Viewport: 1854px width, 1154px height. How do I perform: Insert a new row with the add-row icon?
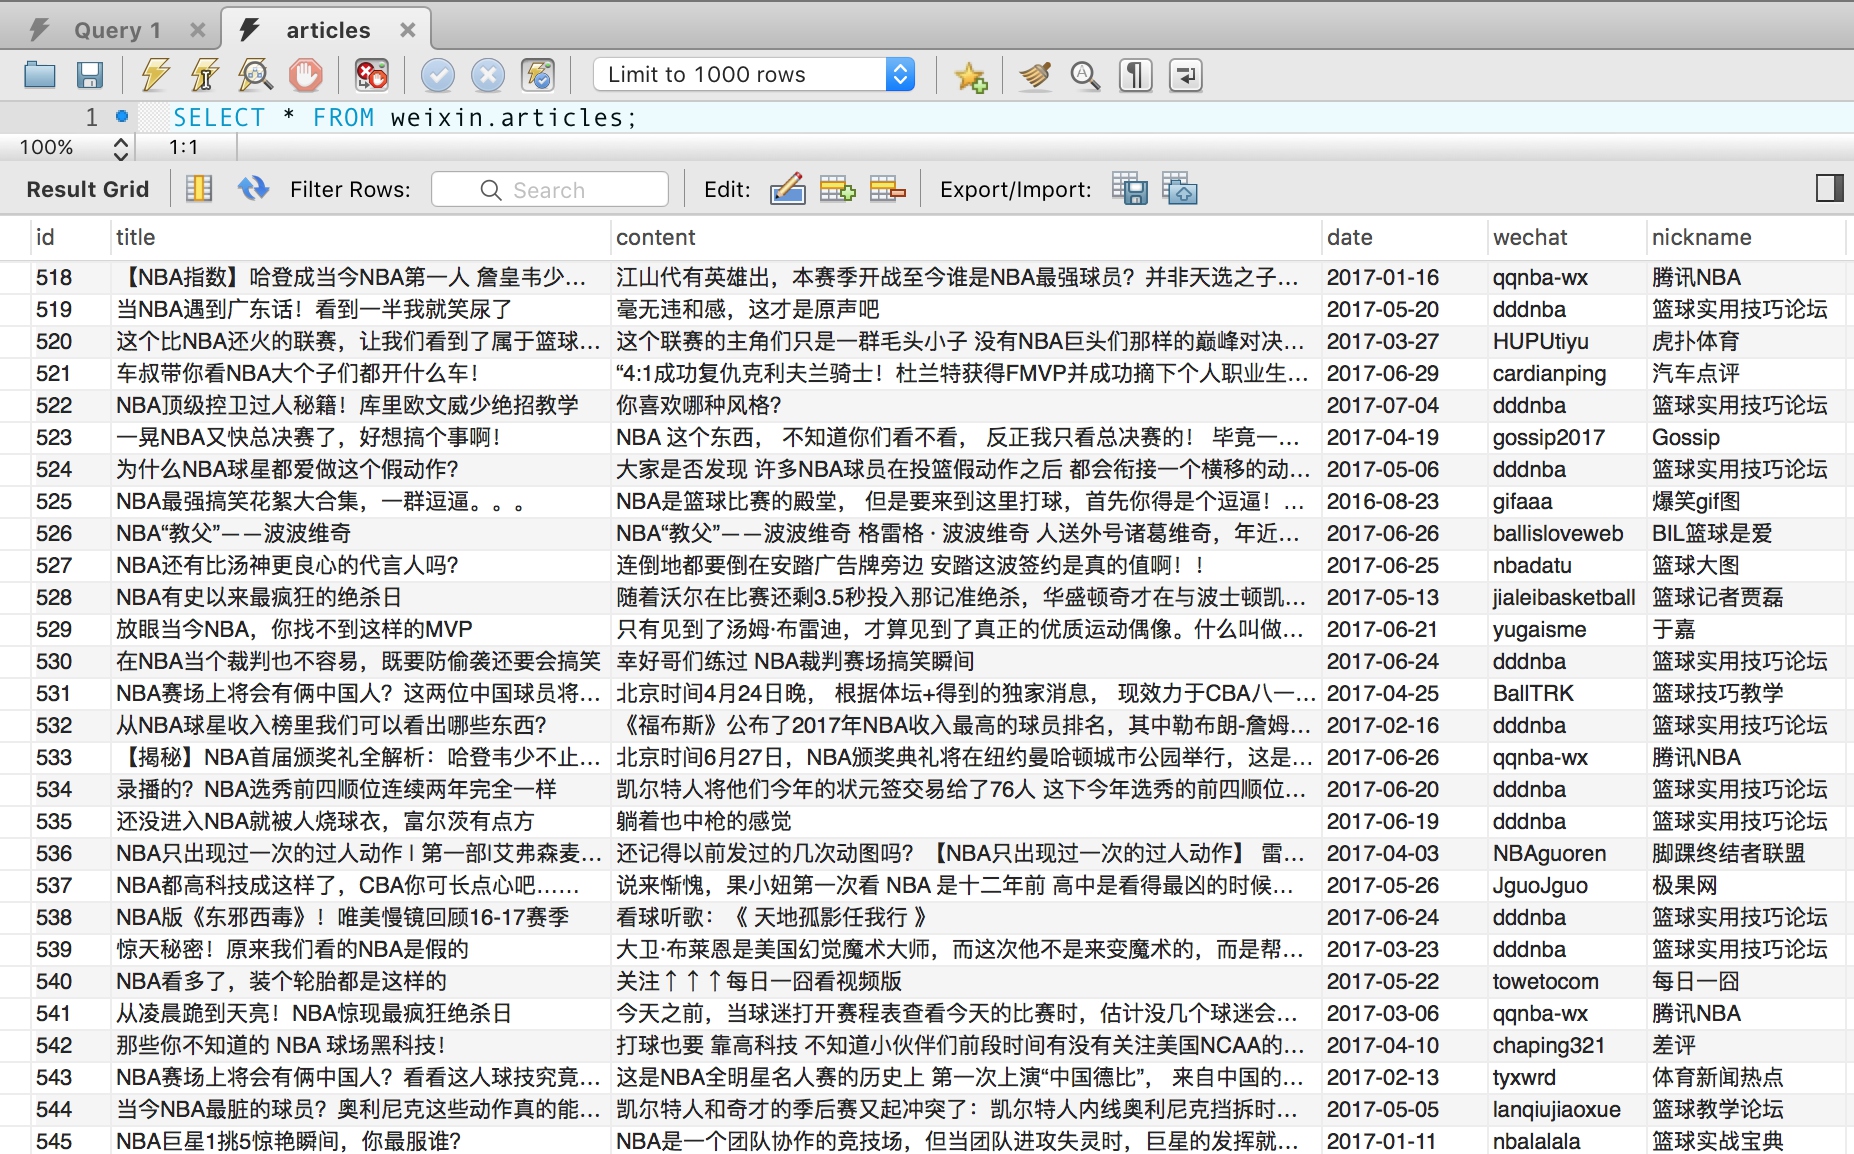[x=837, y=189]
